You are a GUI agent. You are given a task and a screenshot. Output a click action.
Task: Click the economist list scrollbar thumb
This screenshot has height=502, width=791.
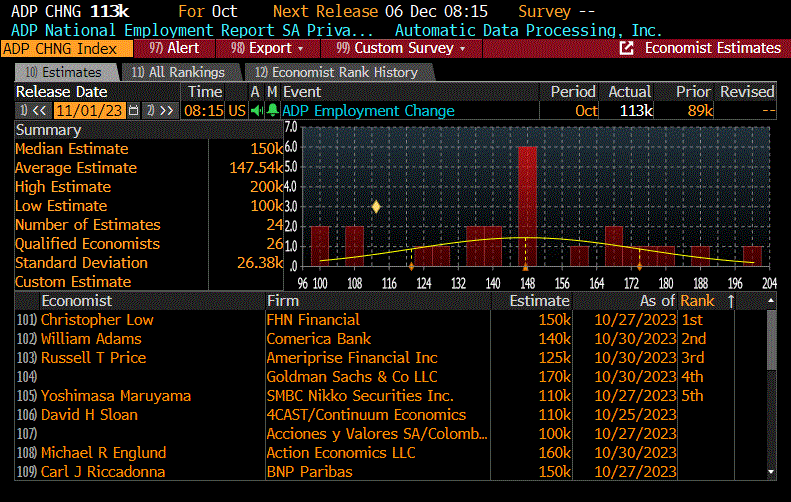[771, 341]
